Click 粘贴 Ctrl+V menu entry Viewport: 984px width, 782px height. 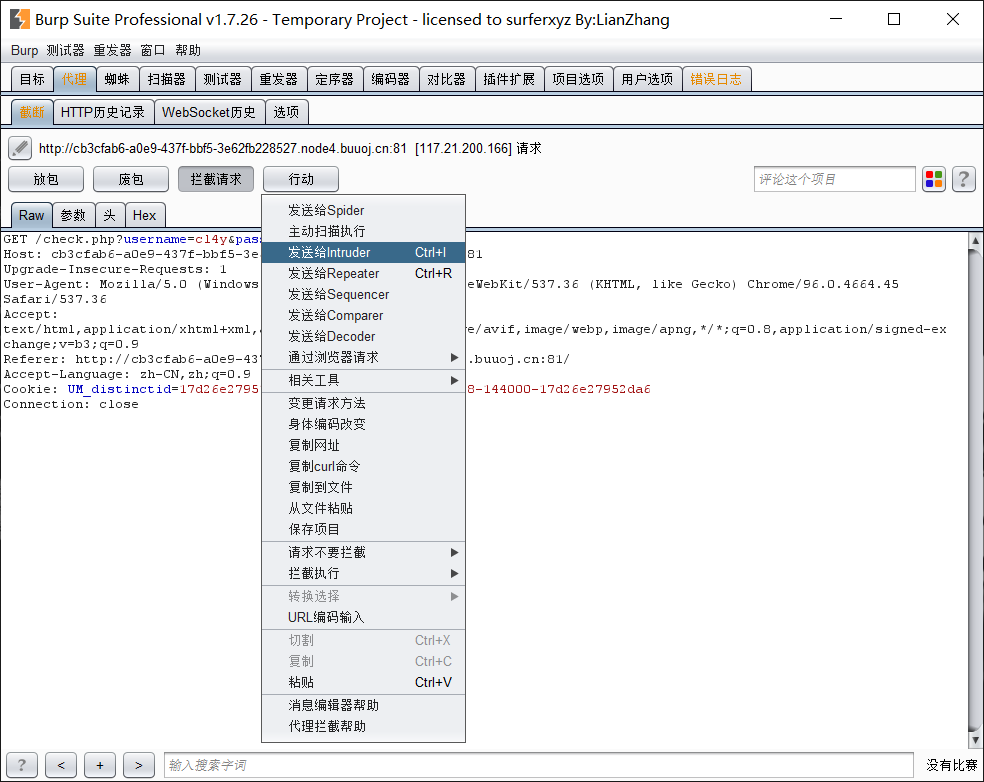click(x=363, y=682)
